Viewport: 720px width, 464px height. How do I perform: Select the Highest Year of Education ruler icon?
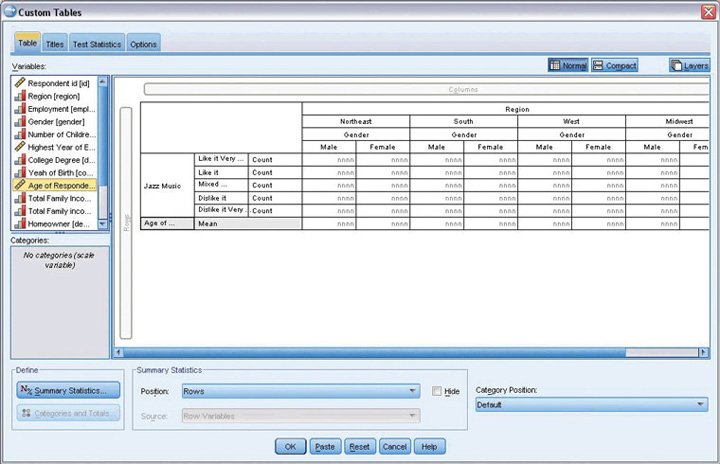pyautogui.click(x=19, y=146)
